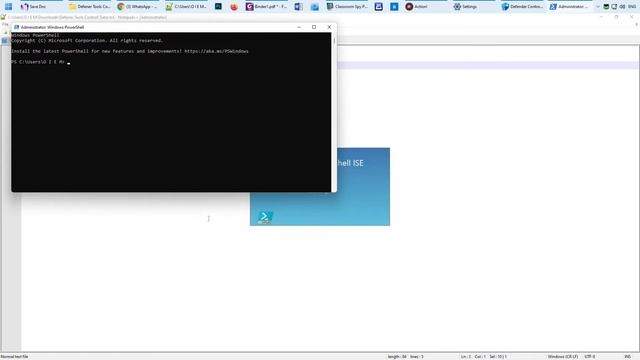Screen dimensions: 640x360
Task: Open the Word taskbar icon
Action: pyautogui.click(x=298, y=7)
